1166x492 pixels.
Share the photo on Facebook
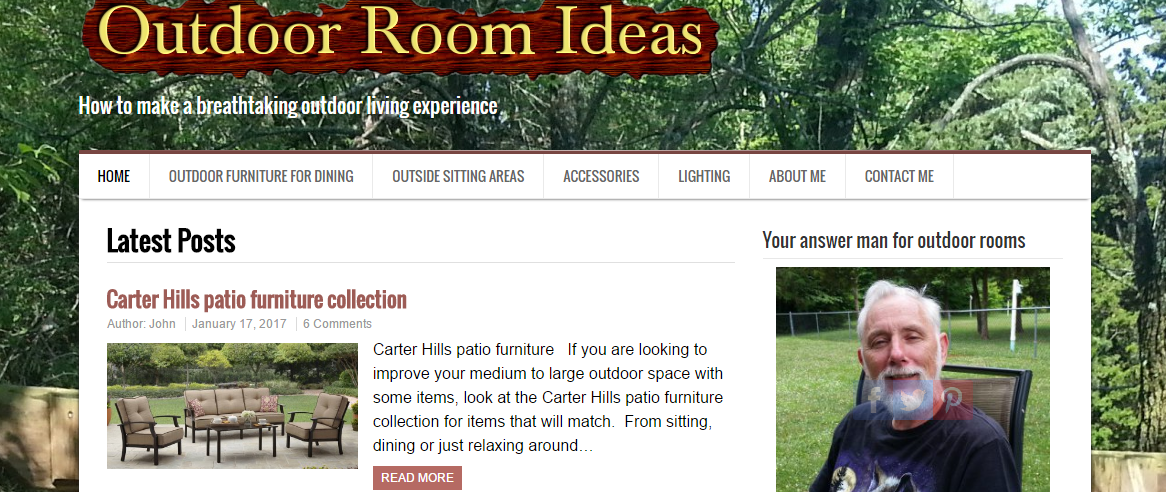pyautogui.click(x=872, y=400)
